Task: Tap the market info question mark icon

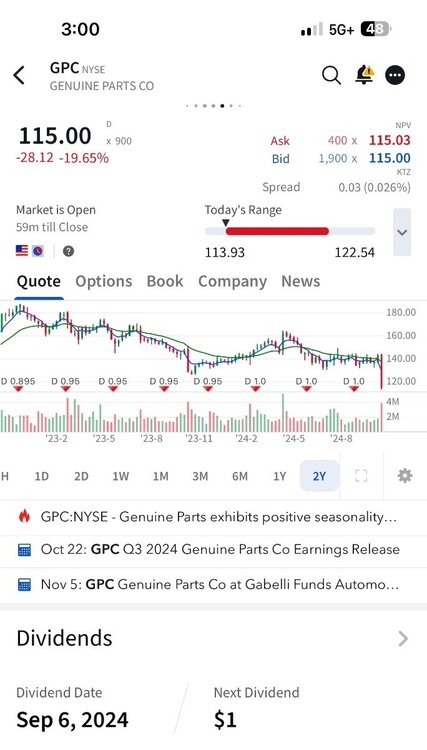Action: click(68, 251)
